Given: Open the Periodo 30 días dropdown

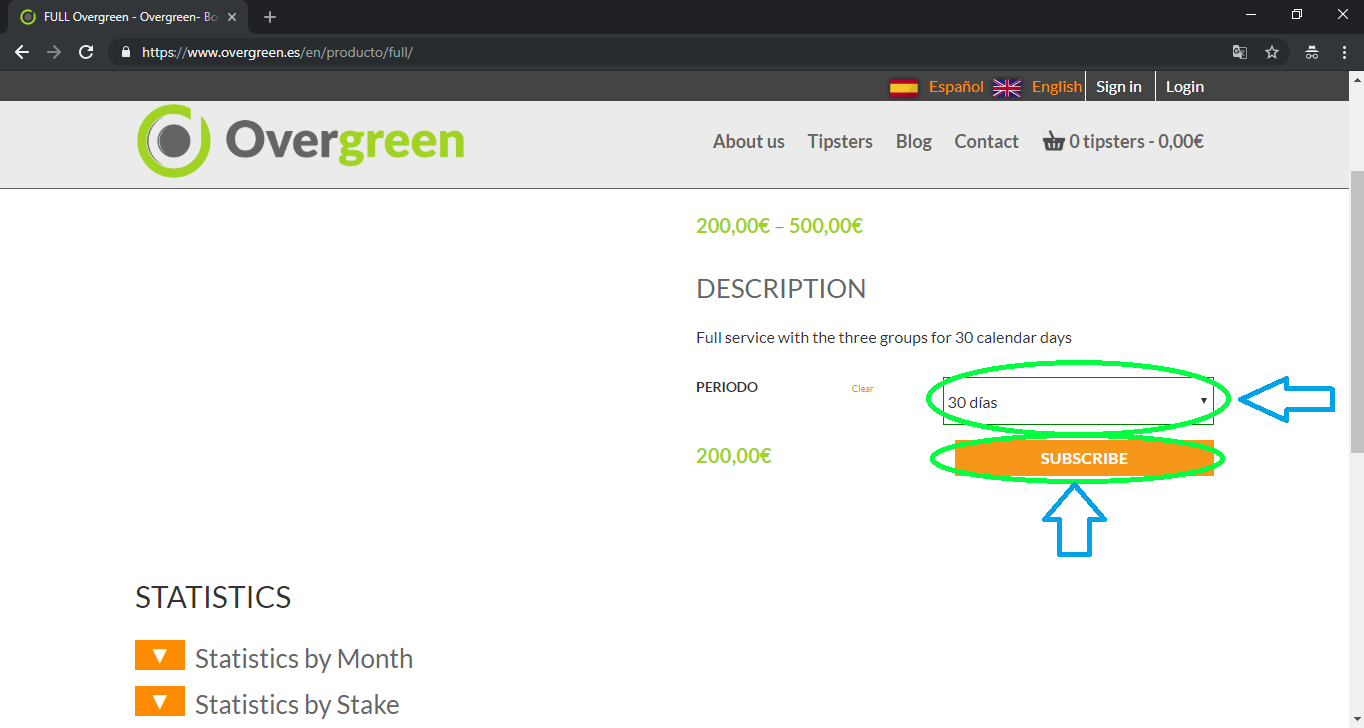Looking at the screenshot, I should [x=1078, y=401].
